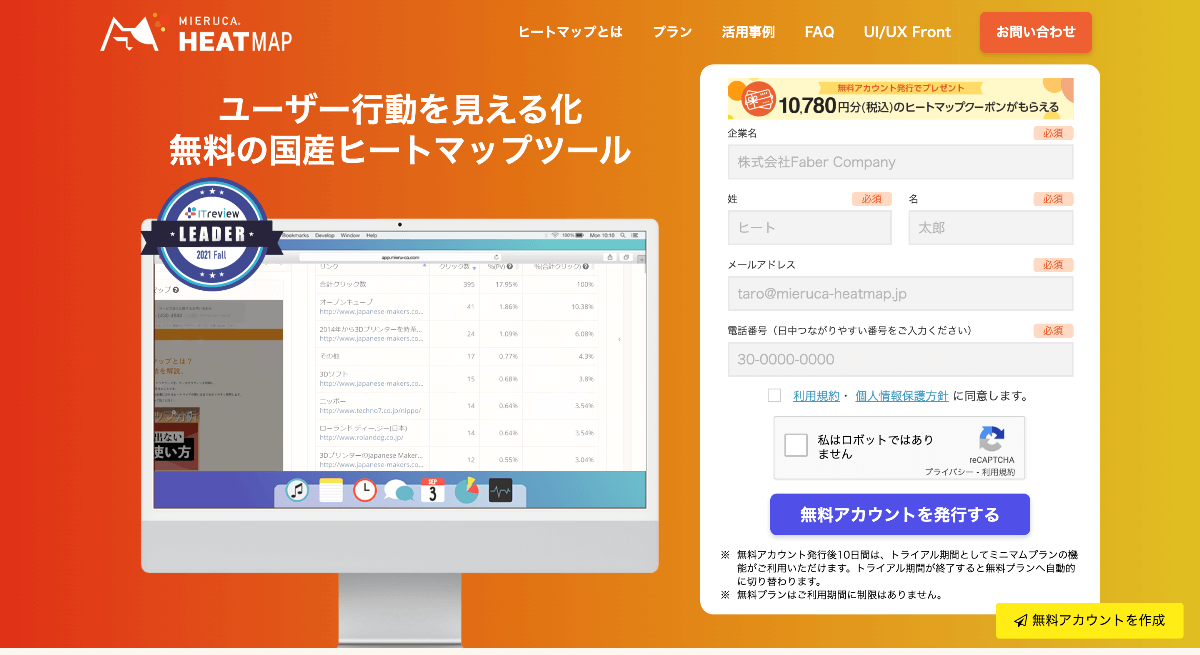Screen dimensions: 1200x655
Task: Focus the メールアドレス input field
Action: 900,293
